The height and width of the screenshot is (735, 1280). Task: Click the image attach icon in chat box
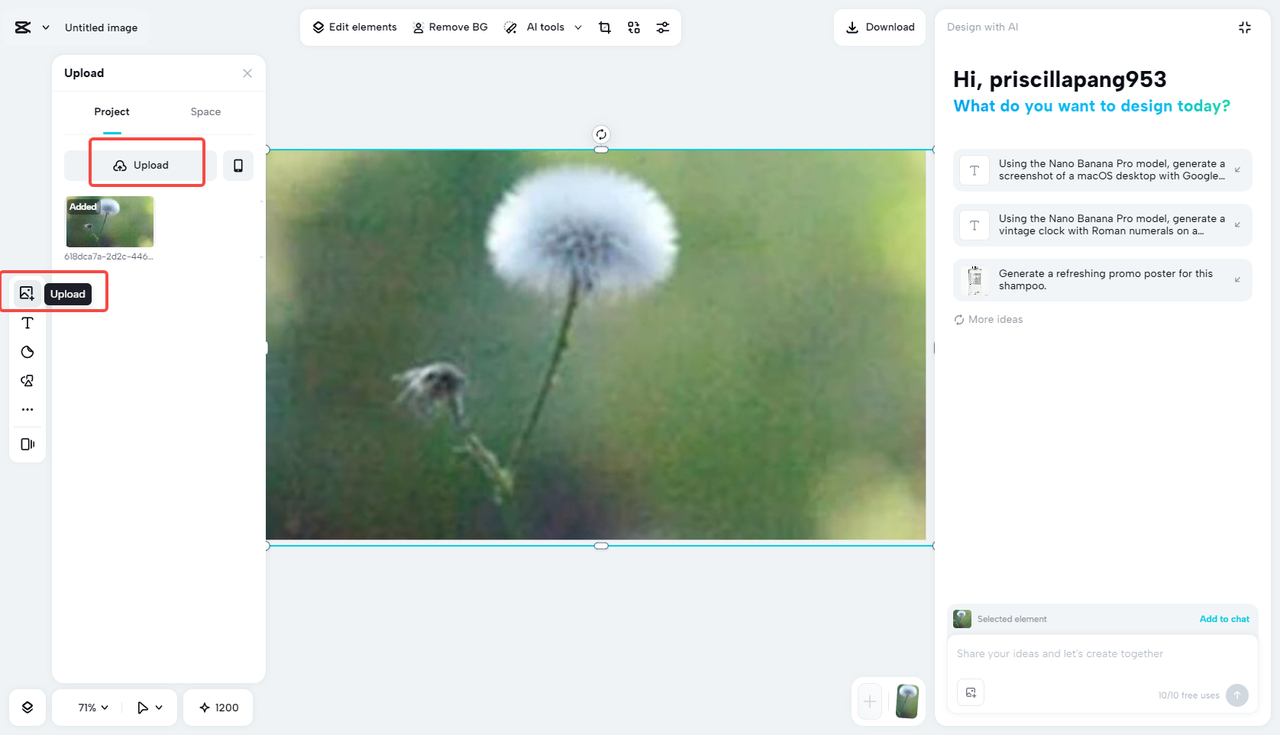click(970, 691)
